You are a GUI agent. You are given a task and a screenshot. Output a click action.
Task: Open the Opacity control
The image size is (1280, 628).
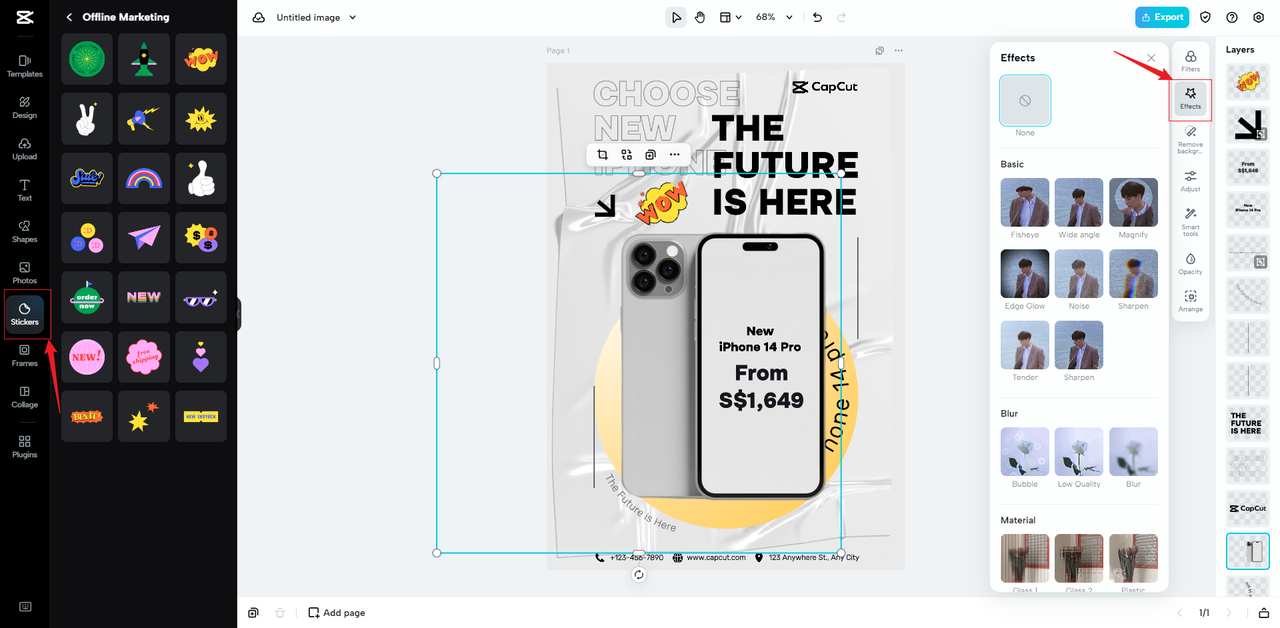coord(1190,263)
